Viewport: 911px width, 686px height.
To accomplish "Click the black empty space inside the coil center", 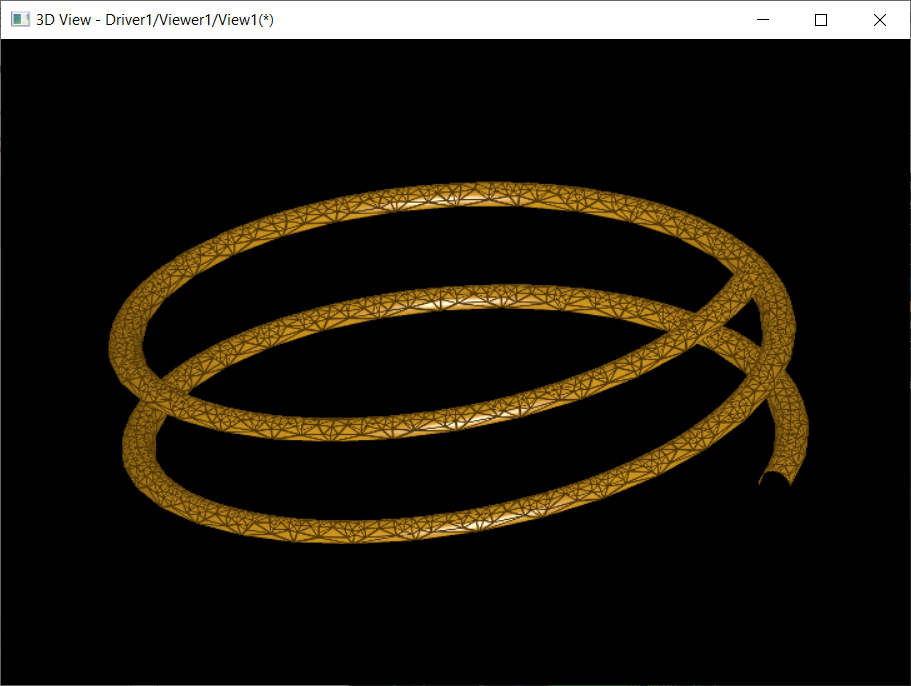I will click(450, 360).
